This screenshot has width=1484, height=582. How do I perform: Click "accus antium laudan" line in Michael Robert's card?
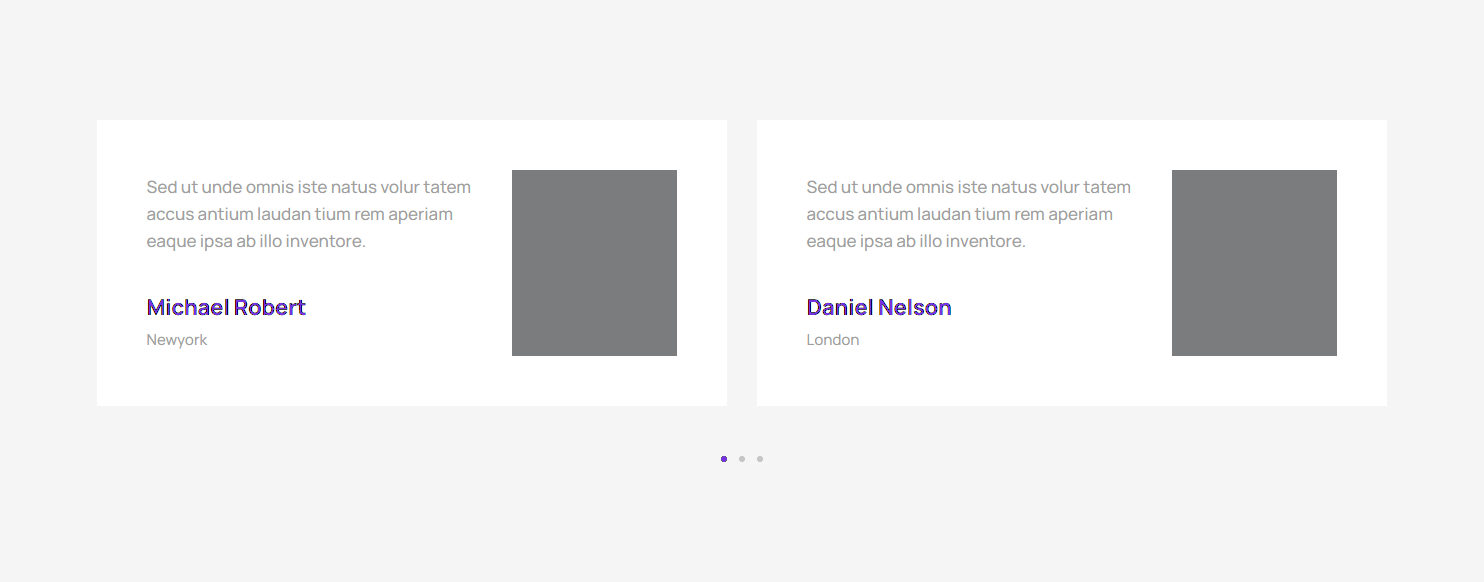pos(299,214)
